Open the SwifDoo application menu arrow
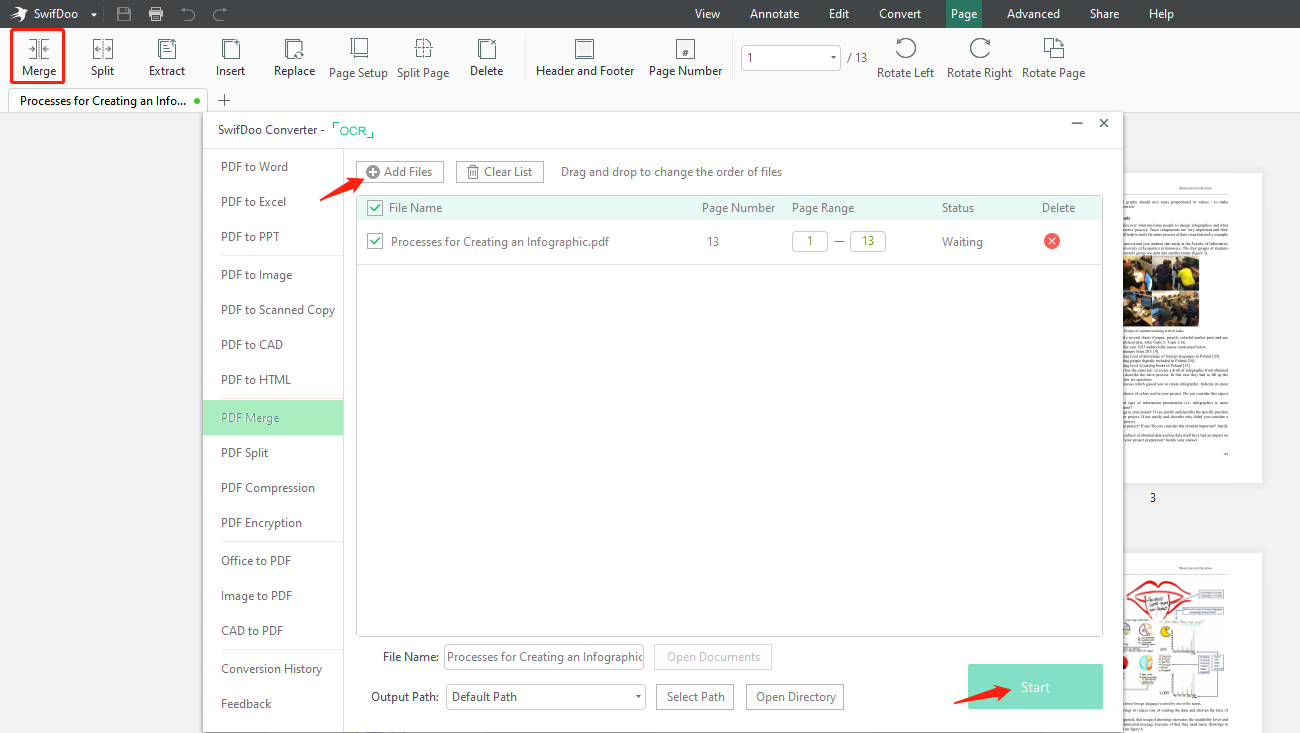 tap(93, 13)
